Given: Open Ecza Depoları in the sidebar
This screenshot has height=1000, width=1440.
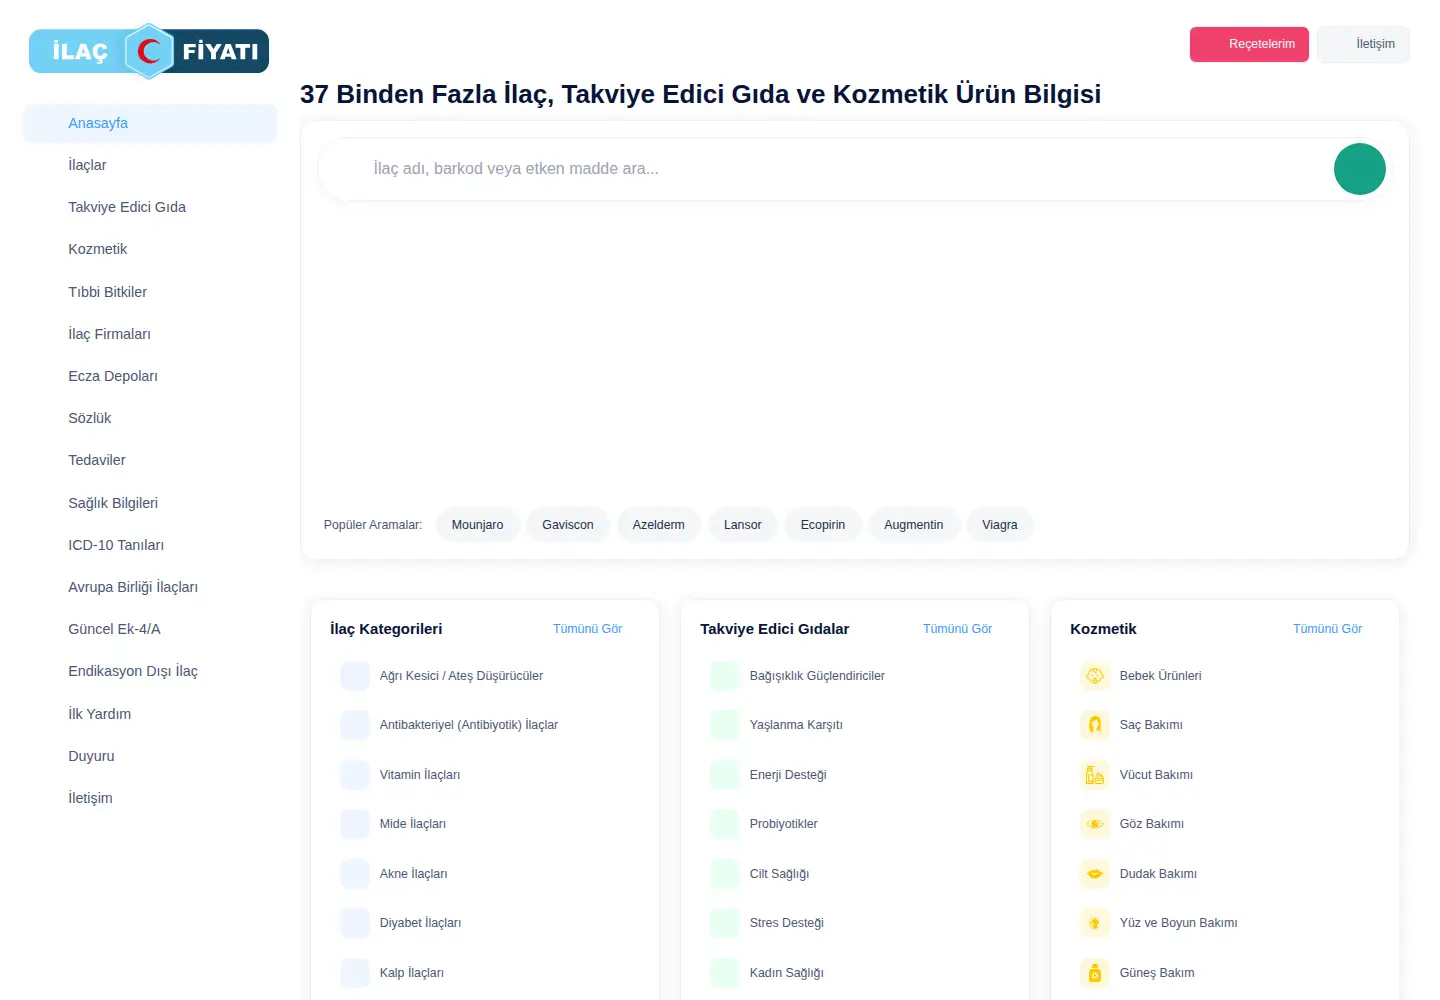Looking at the screenshot, I should pos(150,376).
